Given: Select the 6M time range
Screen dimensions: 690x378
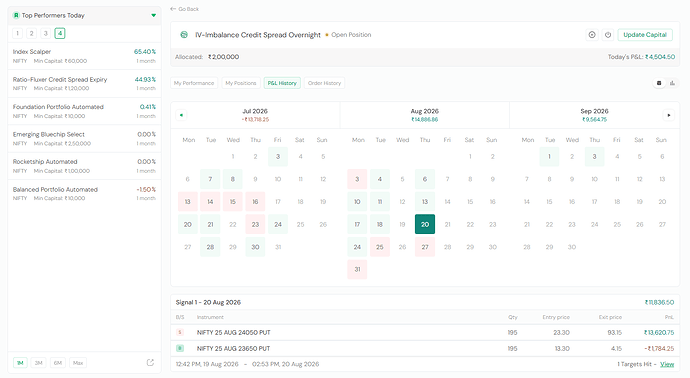Looking at the screenshot, I should (x=58, y=363).
